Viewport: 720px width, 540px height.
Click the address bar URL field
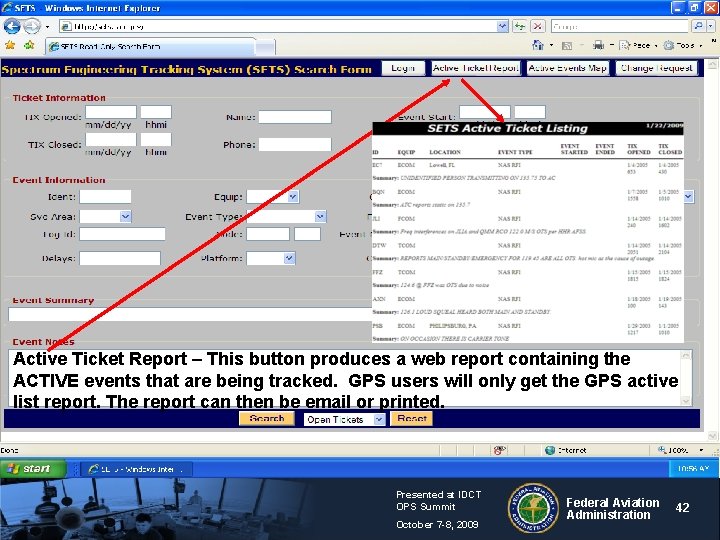click(x=278, y=26)
